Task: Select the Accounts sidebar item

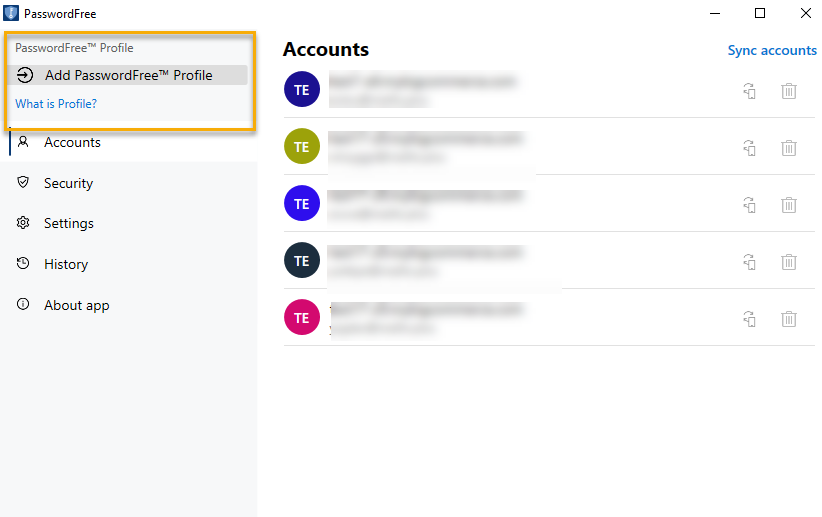Action: click(x=72, y=142)
